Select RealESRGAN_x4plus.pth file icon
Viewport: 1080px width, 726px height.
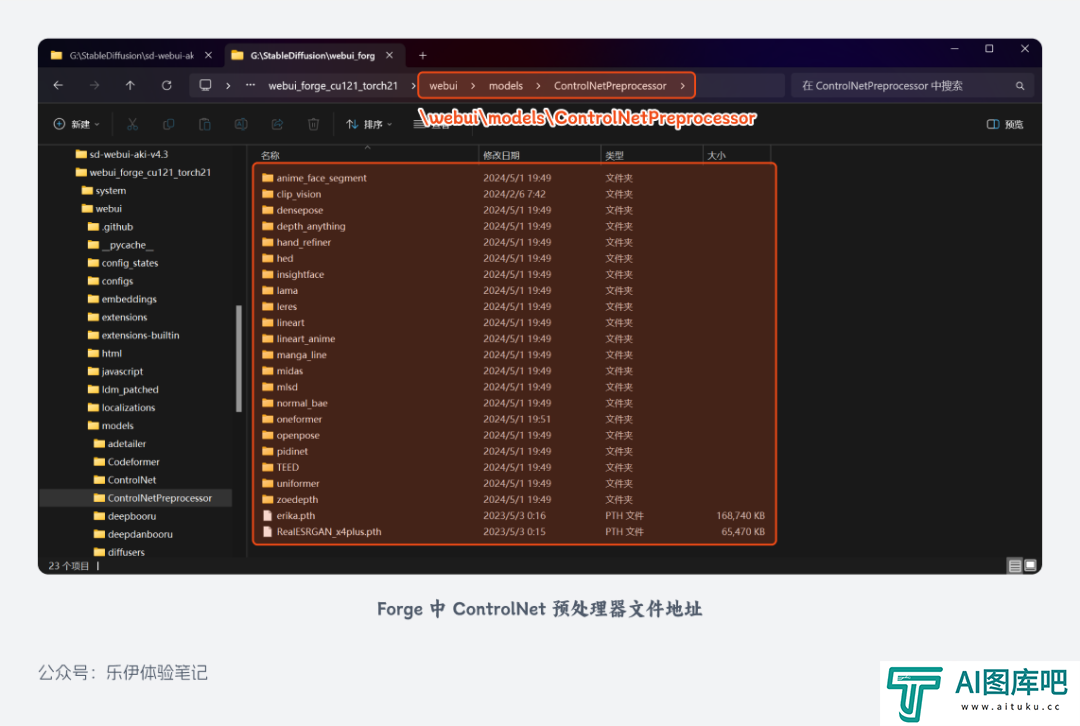tap(267, 532)
